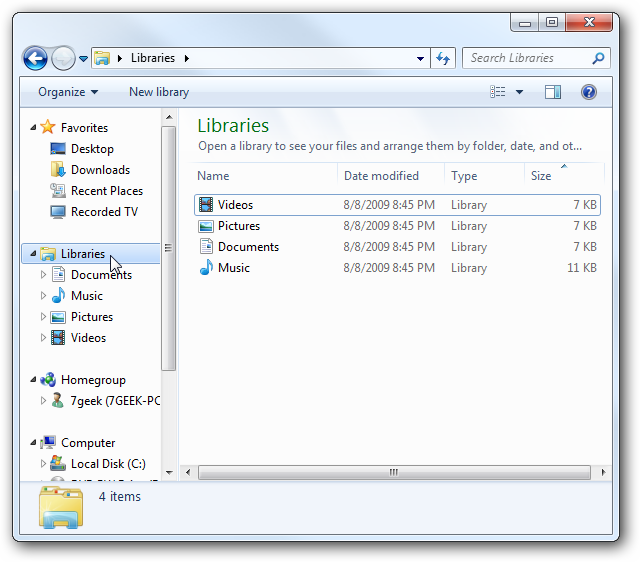
Task: Expand the arrow before Libraries in the address bar
Action: 120,58
